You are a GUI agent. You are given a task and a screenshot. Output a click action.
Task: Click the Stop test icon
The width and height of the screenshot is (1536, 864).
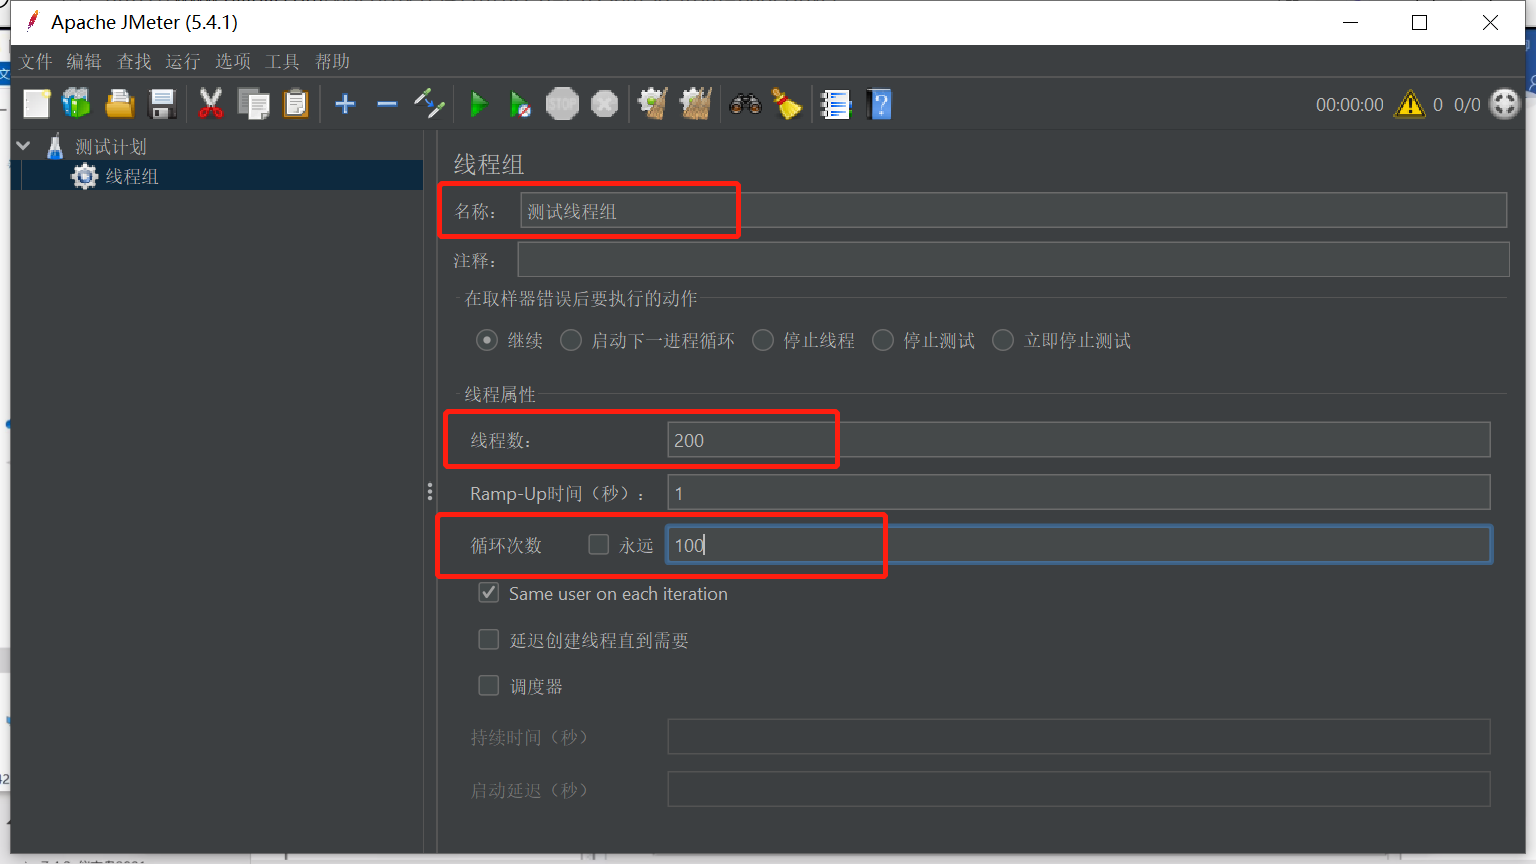point(562,104)
